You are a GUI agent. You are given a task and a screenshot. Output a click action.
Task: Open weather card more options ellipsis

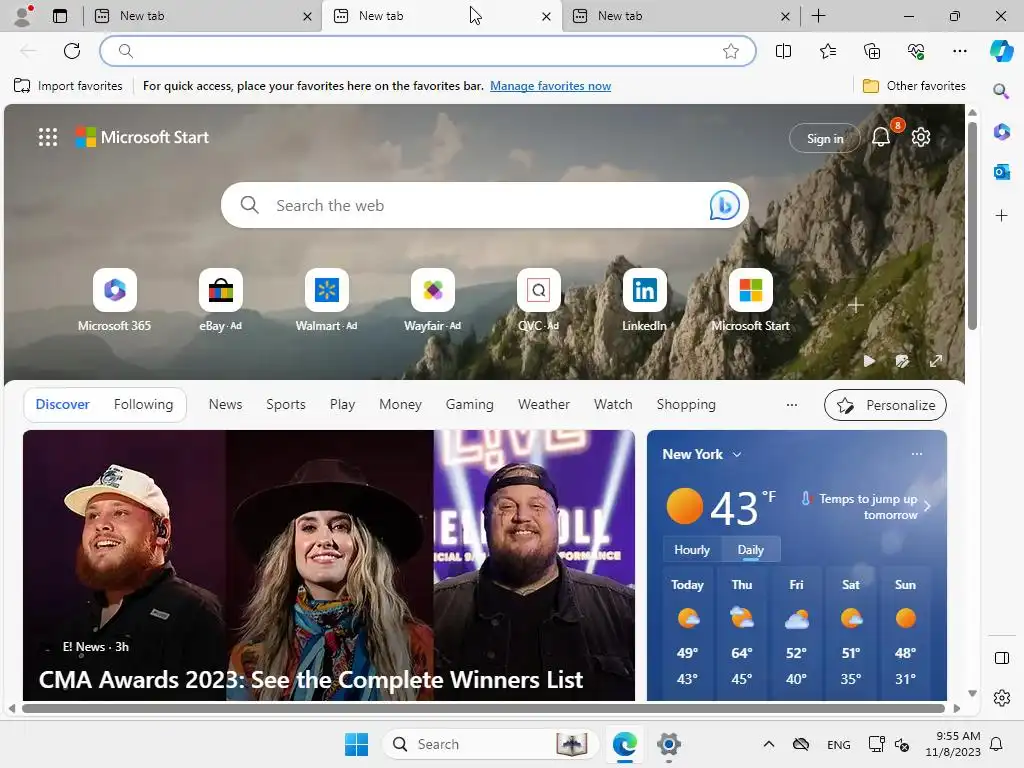click(x=917, y=454)
